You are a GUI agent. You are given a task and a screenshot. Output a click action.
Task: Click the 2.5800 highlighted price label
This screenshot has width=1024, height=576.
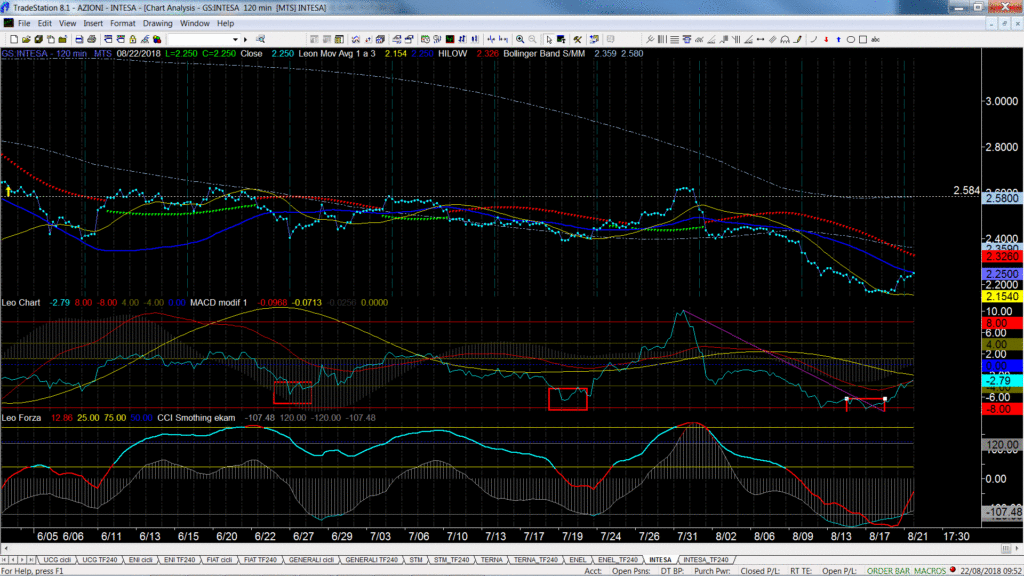1002,198
